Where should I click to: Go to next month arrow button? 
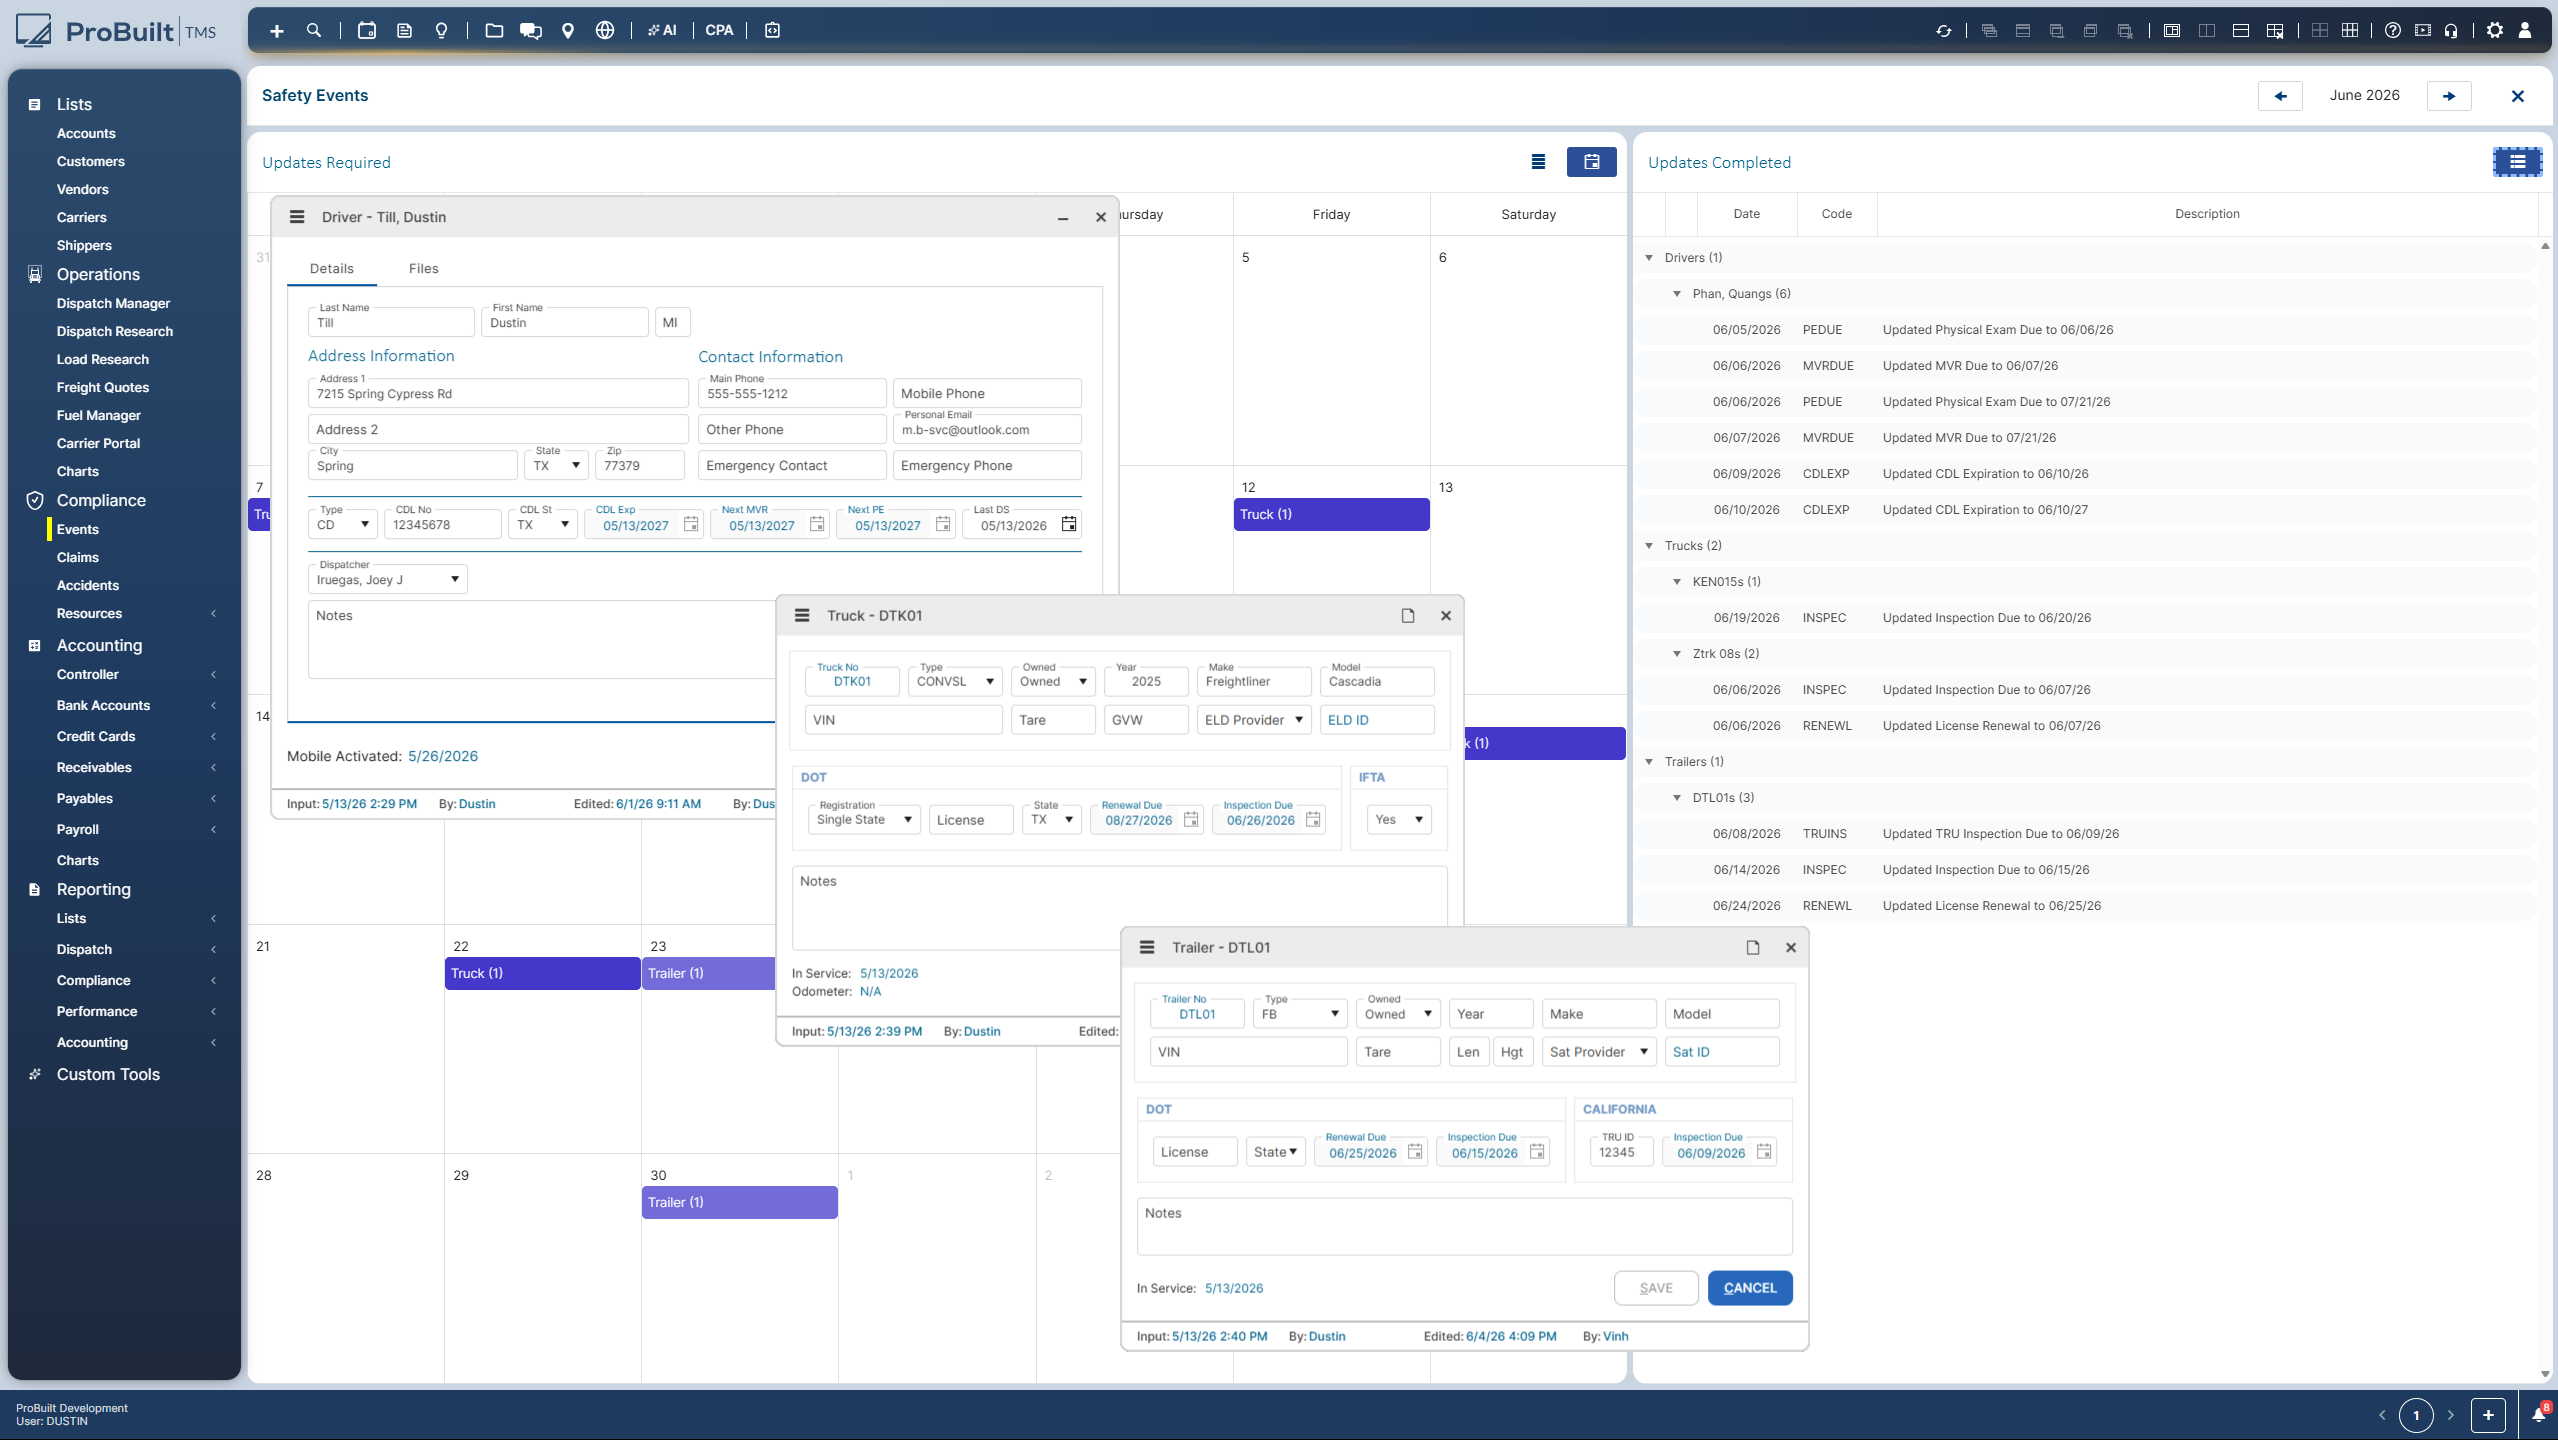pos(2449,96)
